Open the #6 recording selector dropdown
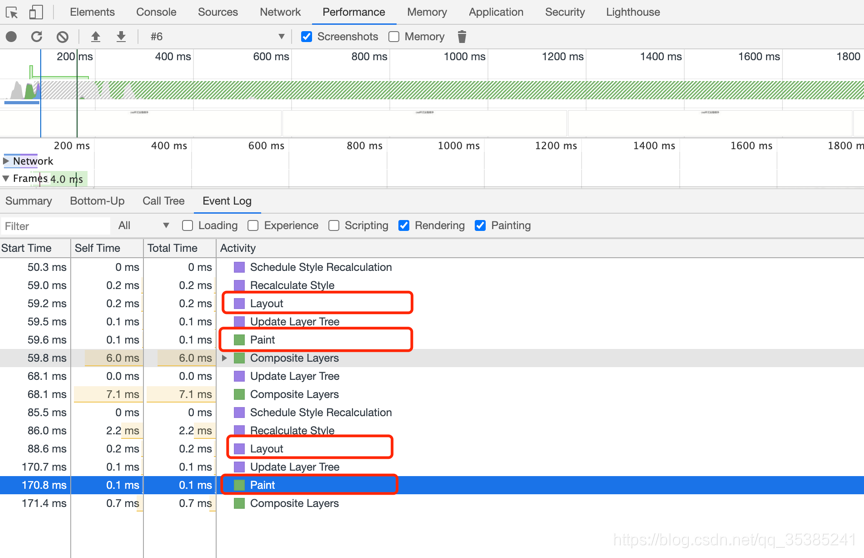Screen dimensions: 864x558 217,36
